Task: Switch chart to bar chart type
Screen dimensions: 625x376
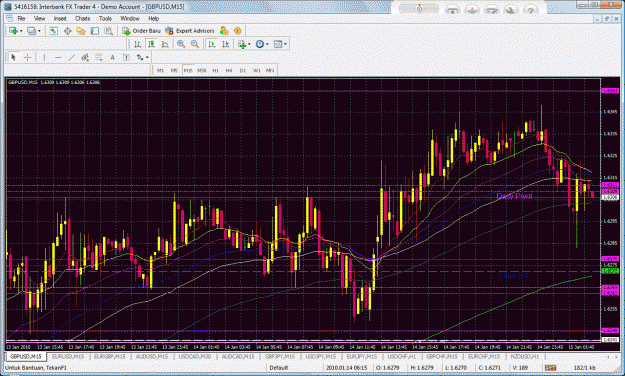Action: click(x=138, y=44)
